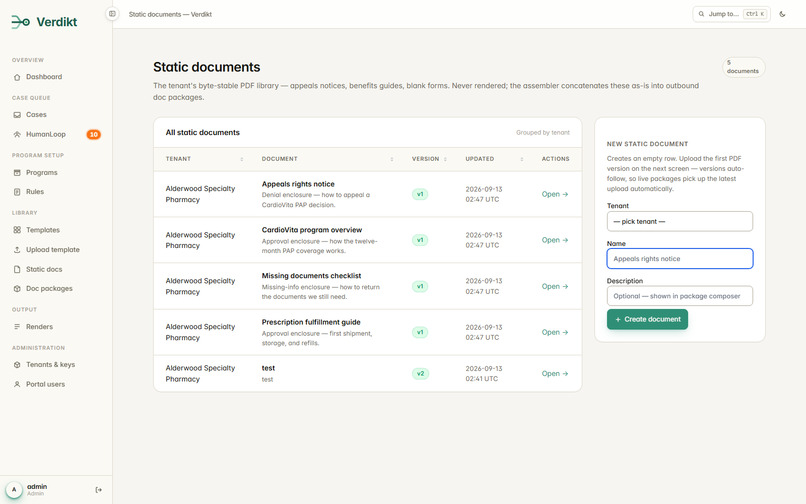
Task: Click the admin avatar circle
Action: pyautogui.click(x=14, y=490)
